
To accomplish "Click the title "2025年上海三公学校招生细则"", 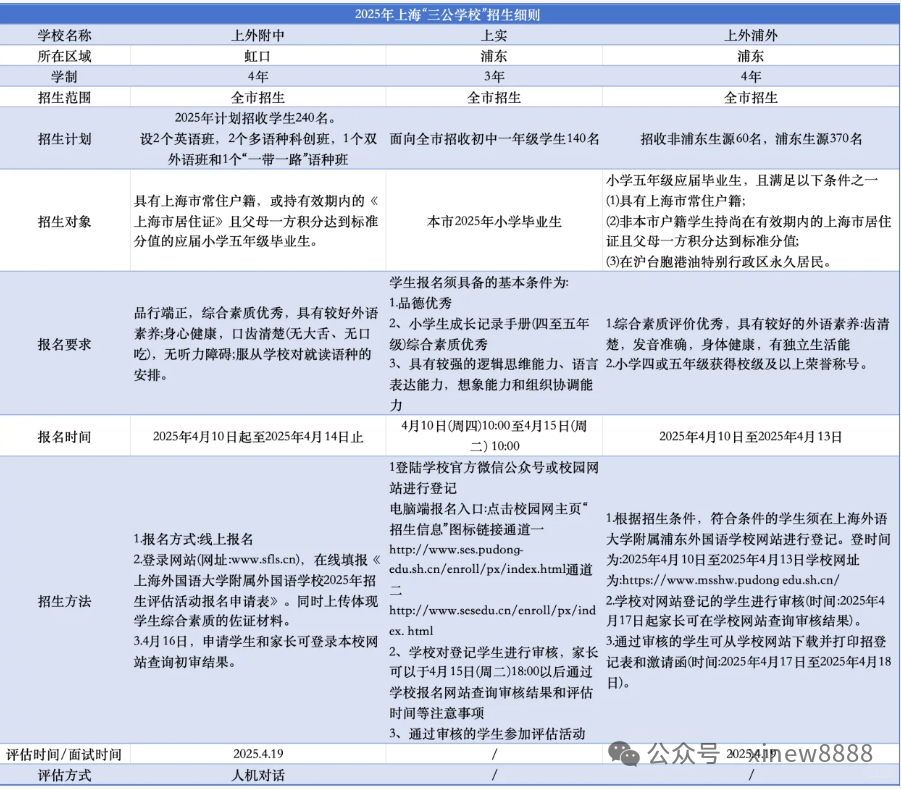I will (x=447, y=14).
